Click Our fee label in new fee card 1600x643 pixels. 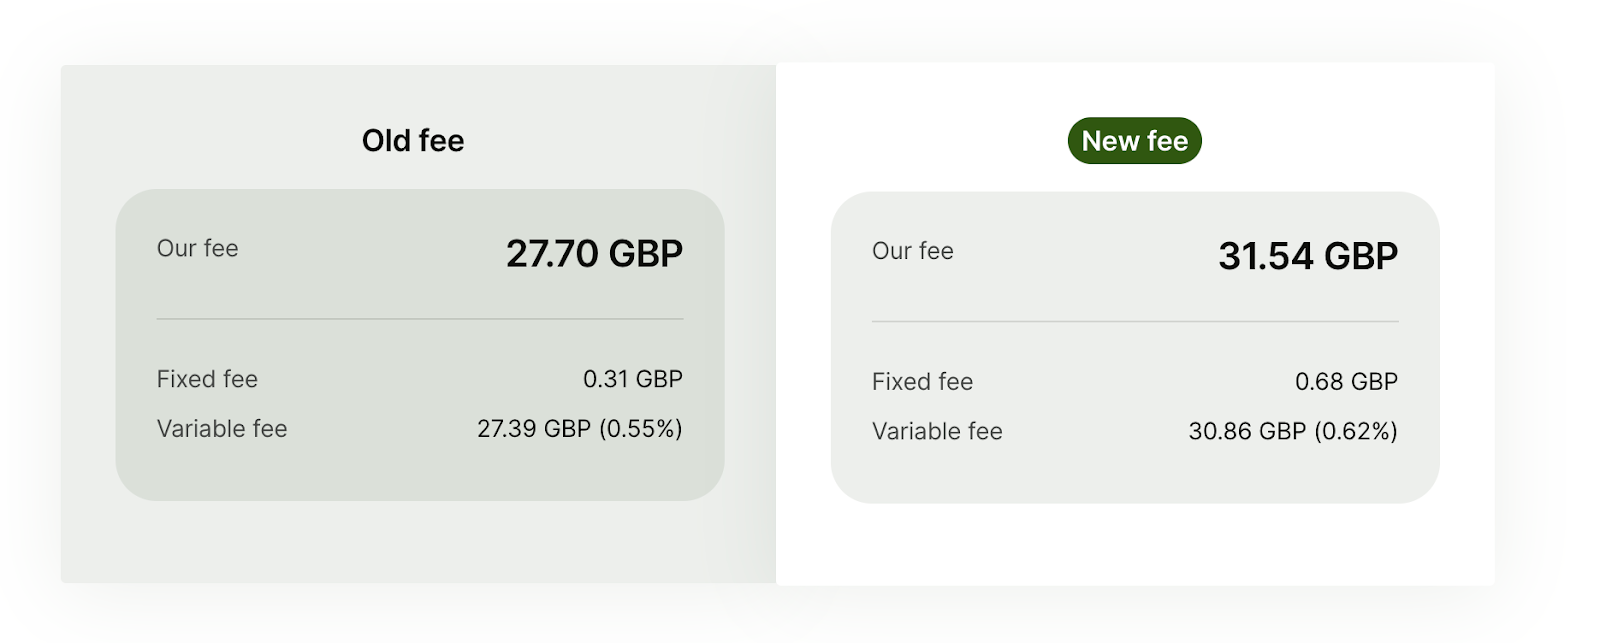click(x=912, y=251)
